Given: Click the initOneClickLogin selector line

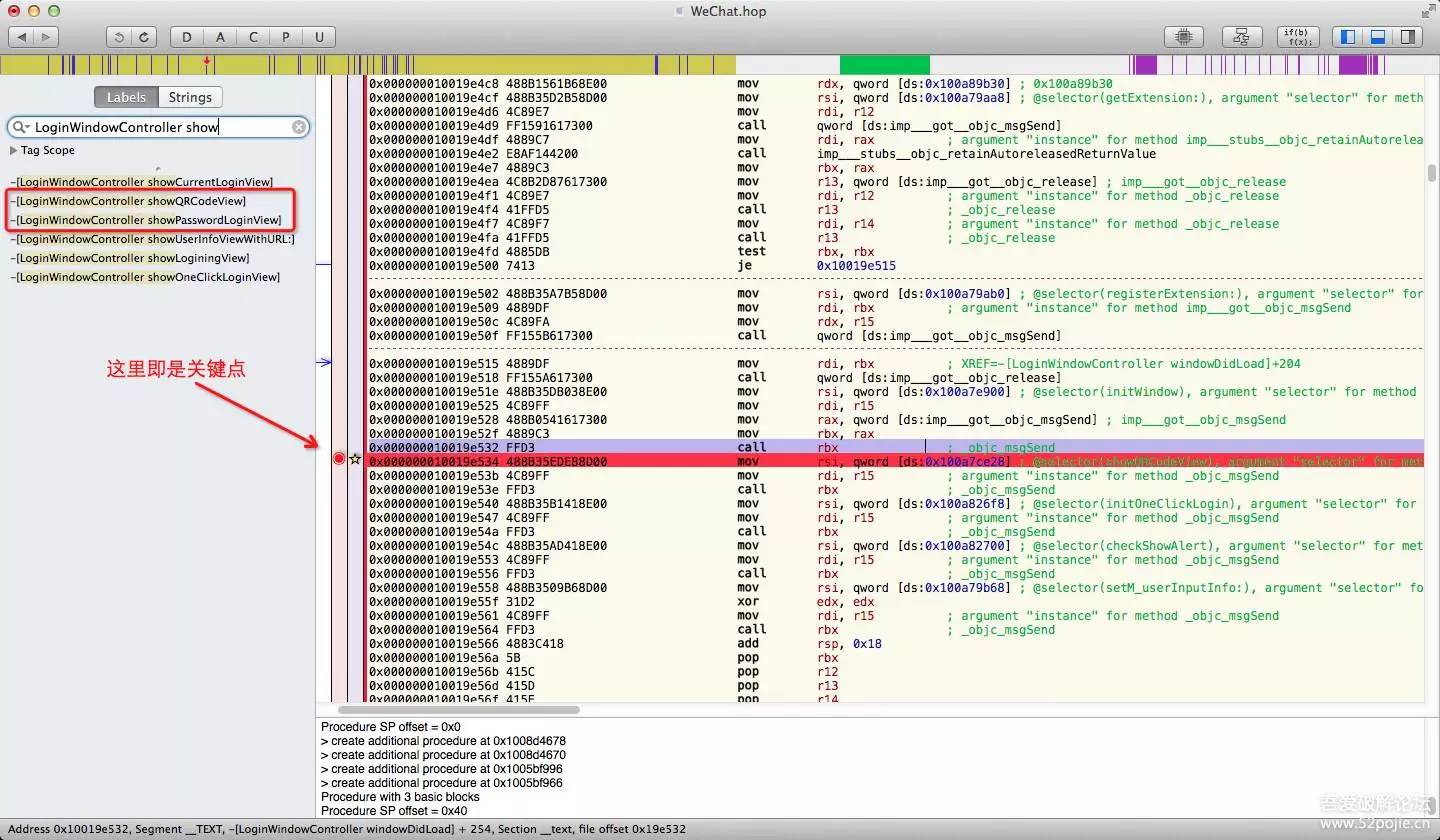Looking at the screenshot, I should click(895, 504).
